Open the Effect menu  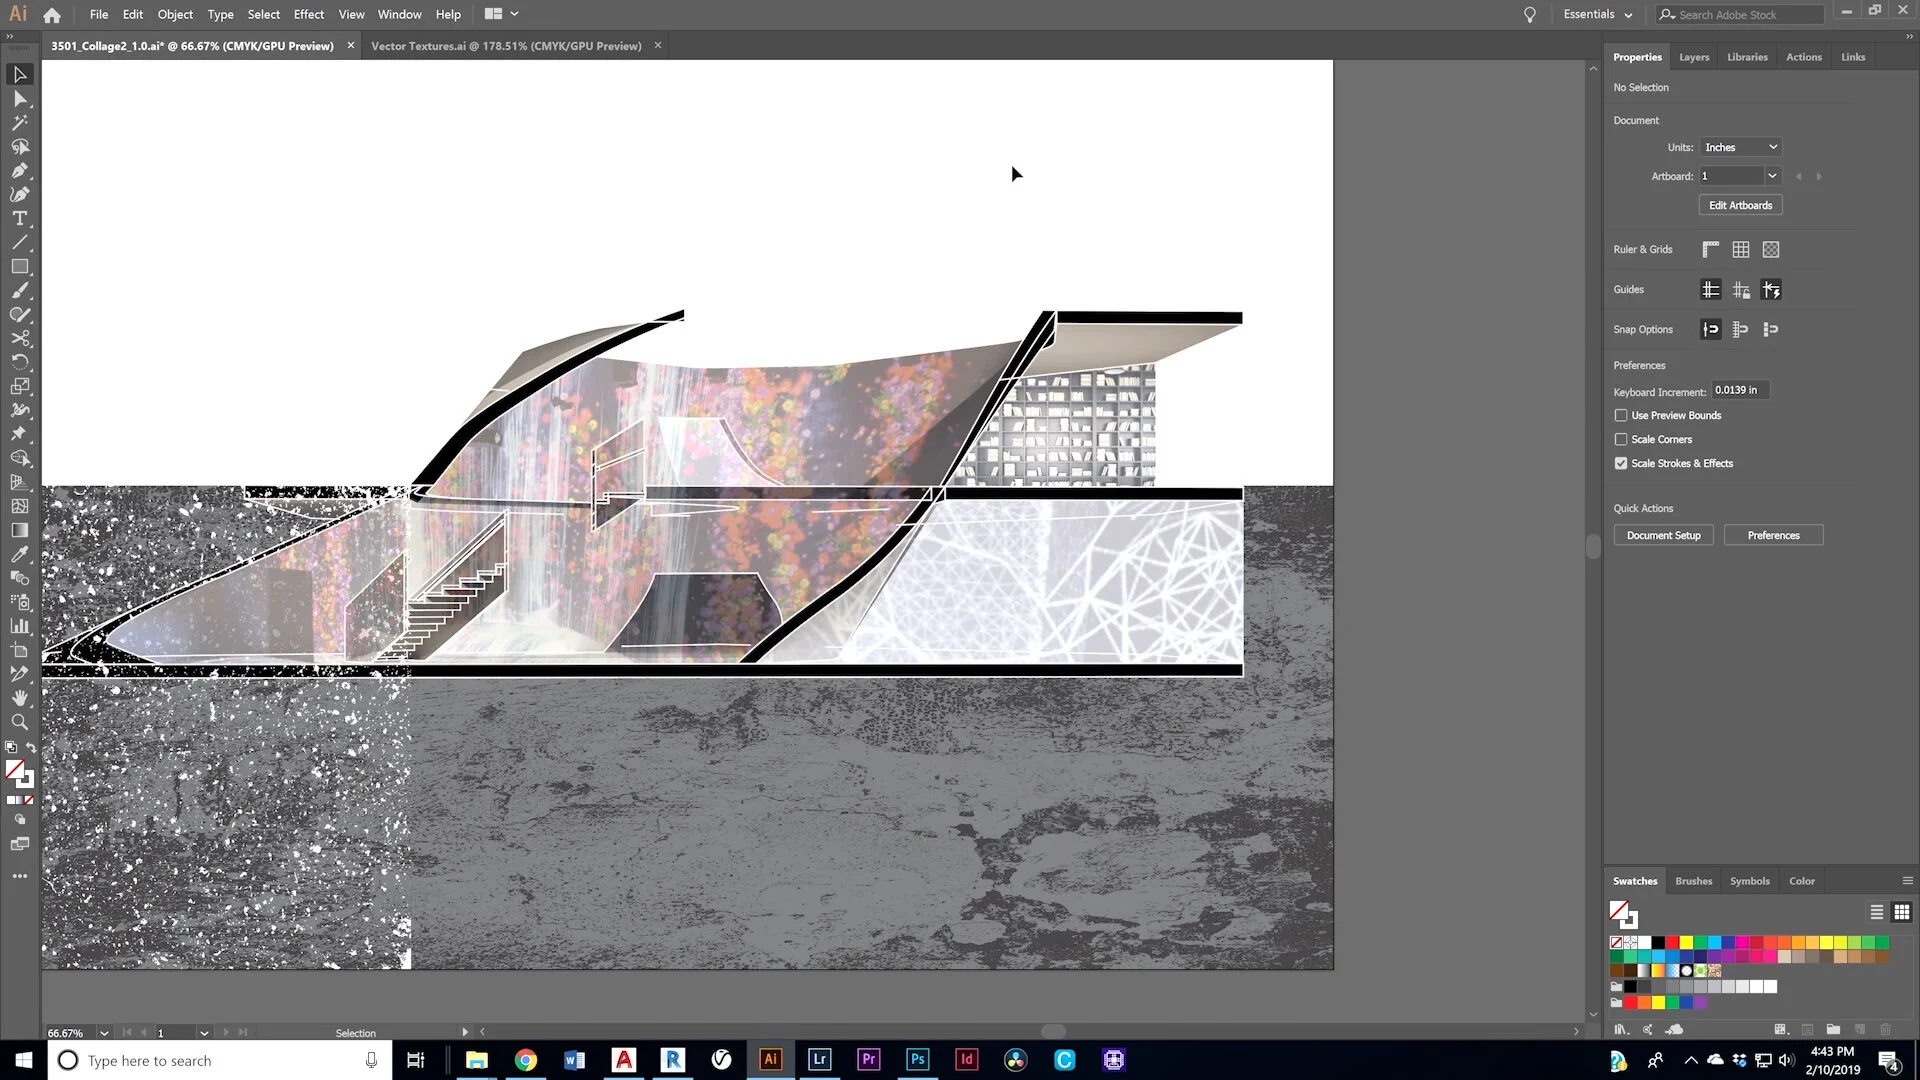[308, 14]
